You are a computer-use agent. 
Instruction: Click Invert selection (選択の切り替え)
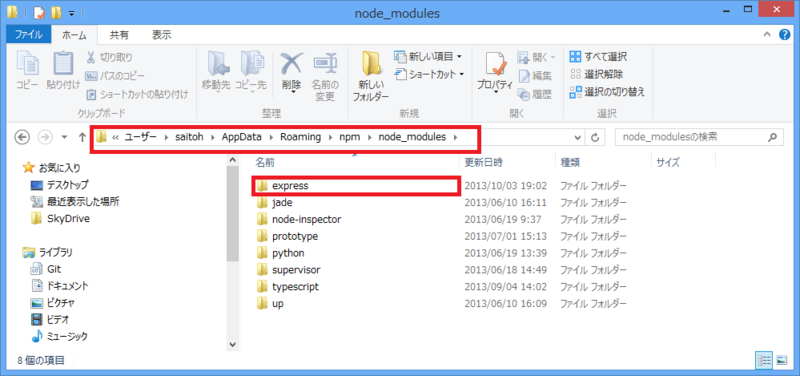(x=608, y=92)
